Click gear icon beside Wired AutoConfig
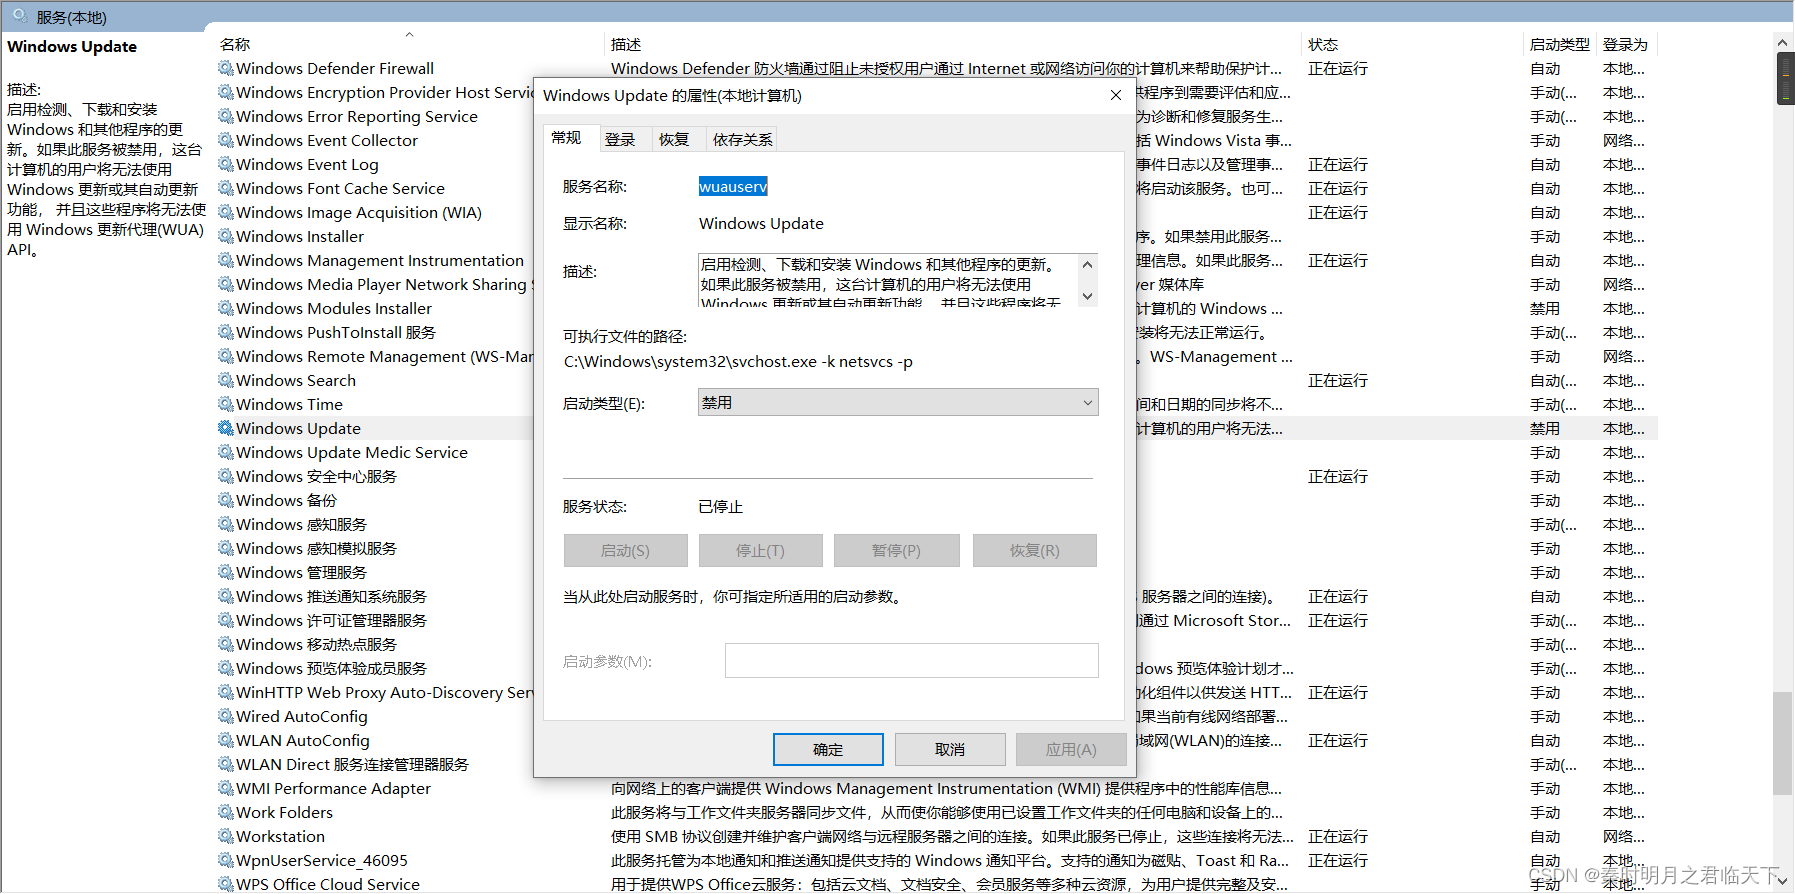This screenshot has width=1795, height=894. click(226, 716)
